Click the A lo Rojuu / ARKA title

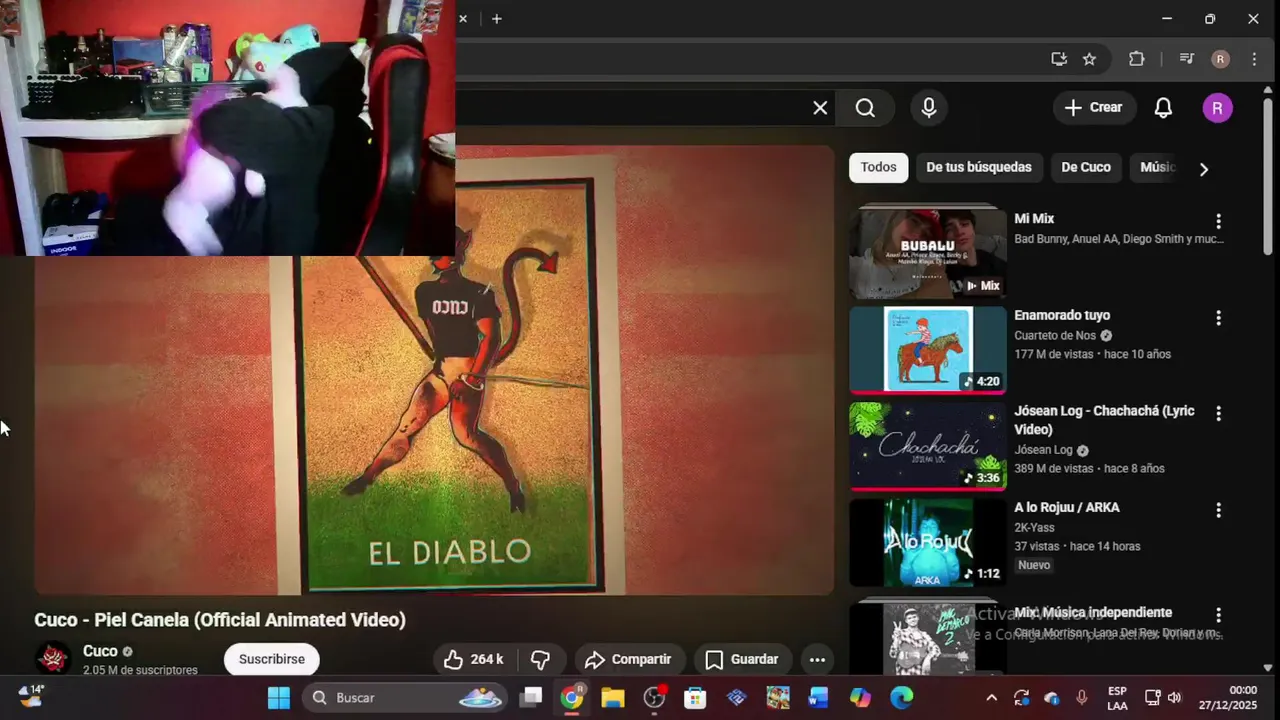click(1067, 507)
